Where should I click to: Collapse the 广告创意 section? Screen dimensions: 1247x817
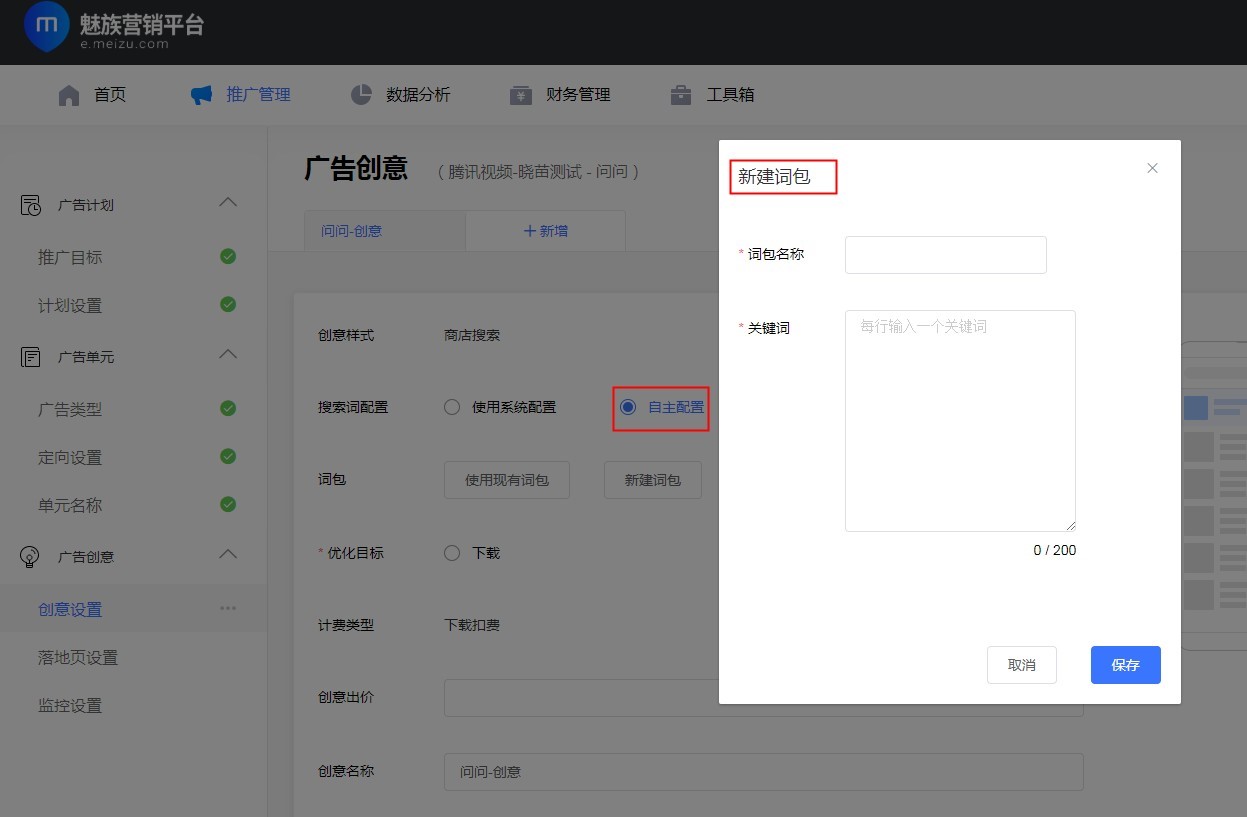[x=228, y=556]
